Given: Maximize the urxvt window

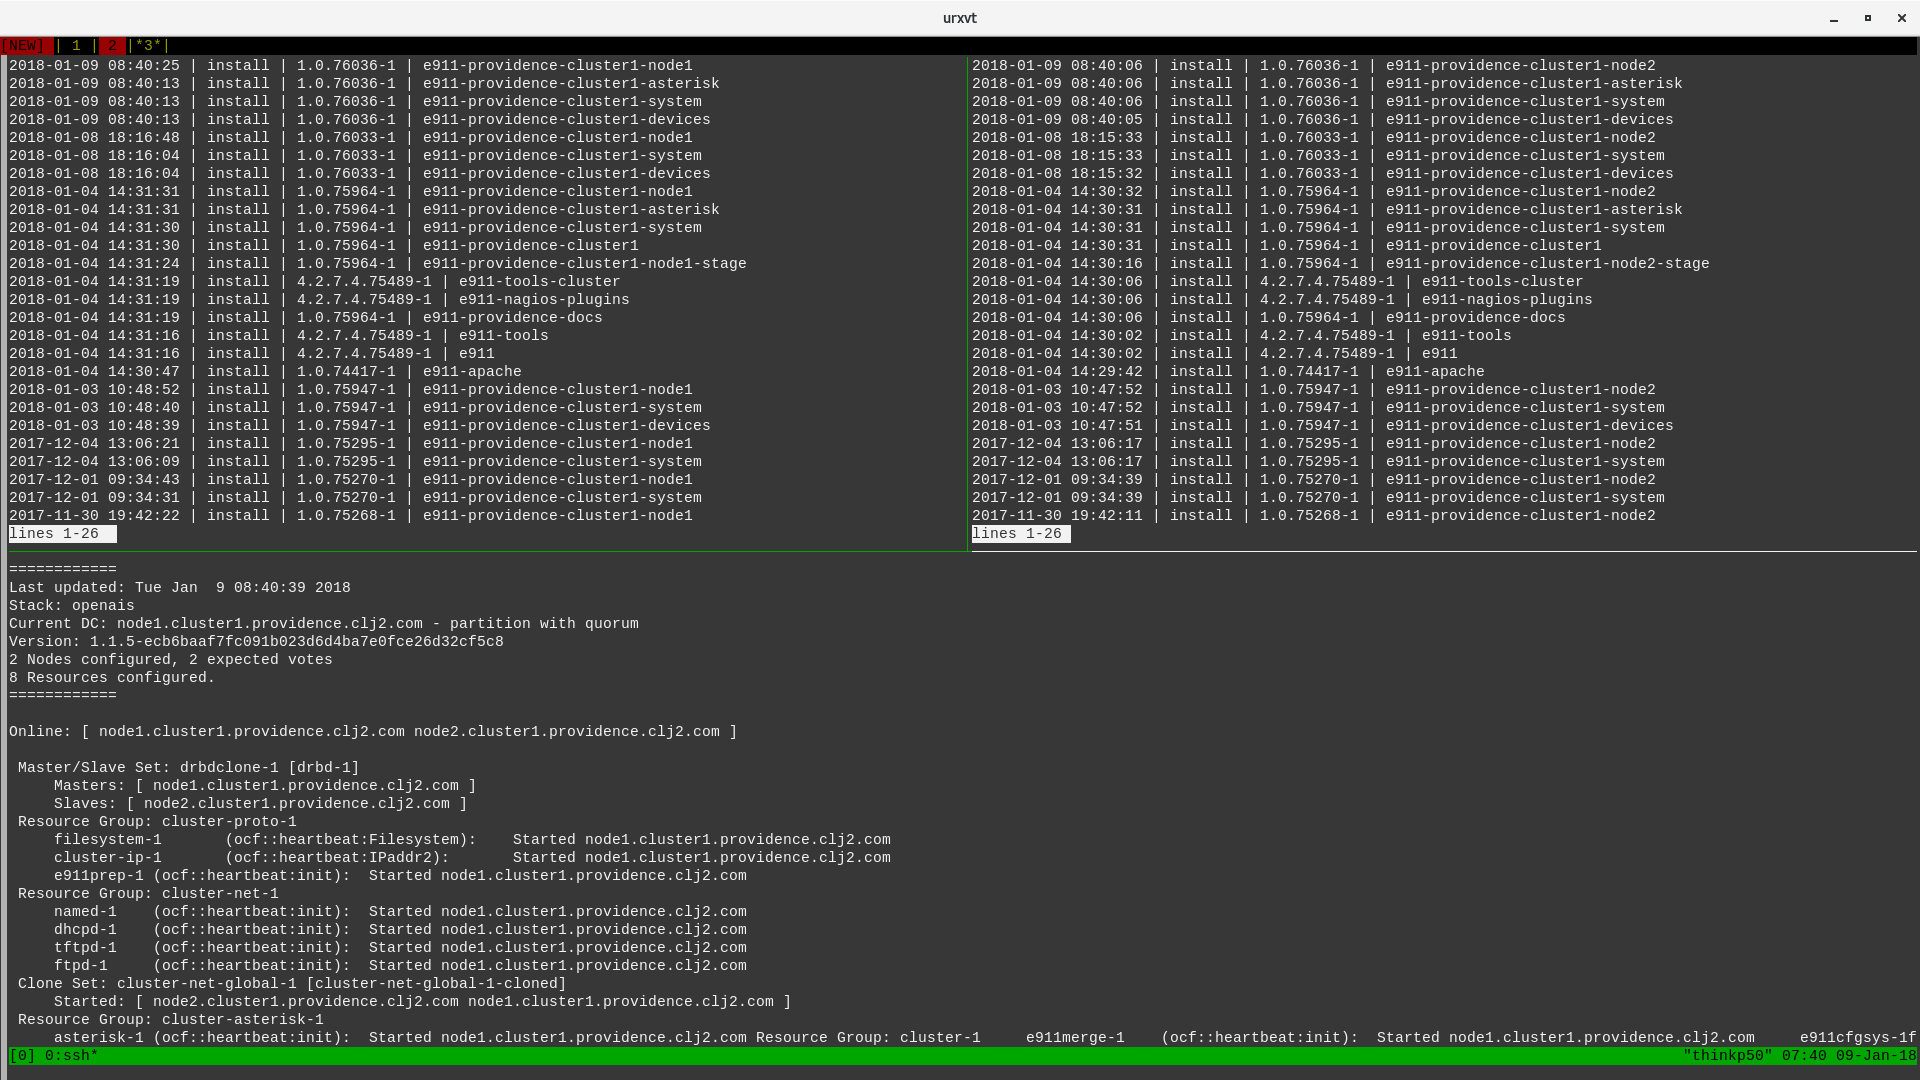Looking at the screenshot, I should 1867,18.
